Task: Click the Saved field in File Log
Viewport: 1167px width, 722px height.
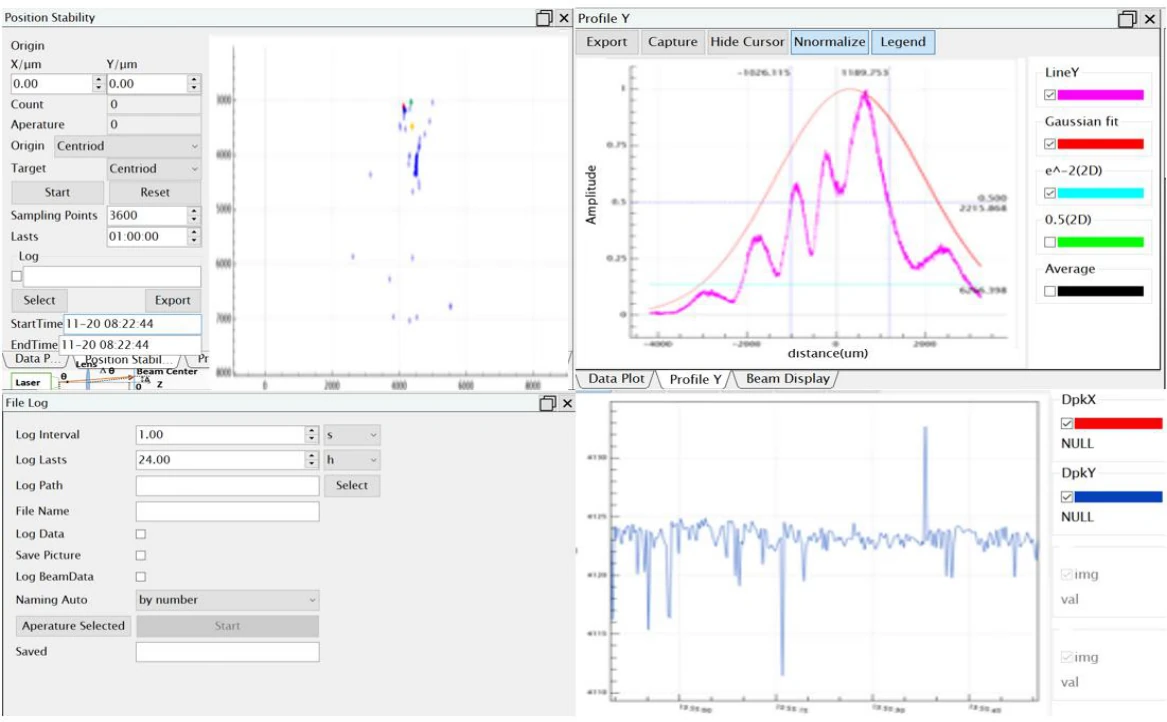Action: [228, 652]
